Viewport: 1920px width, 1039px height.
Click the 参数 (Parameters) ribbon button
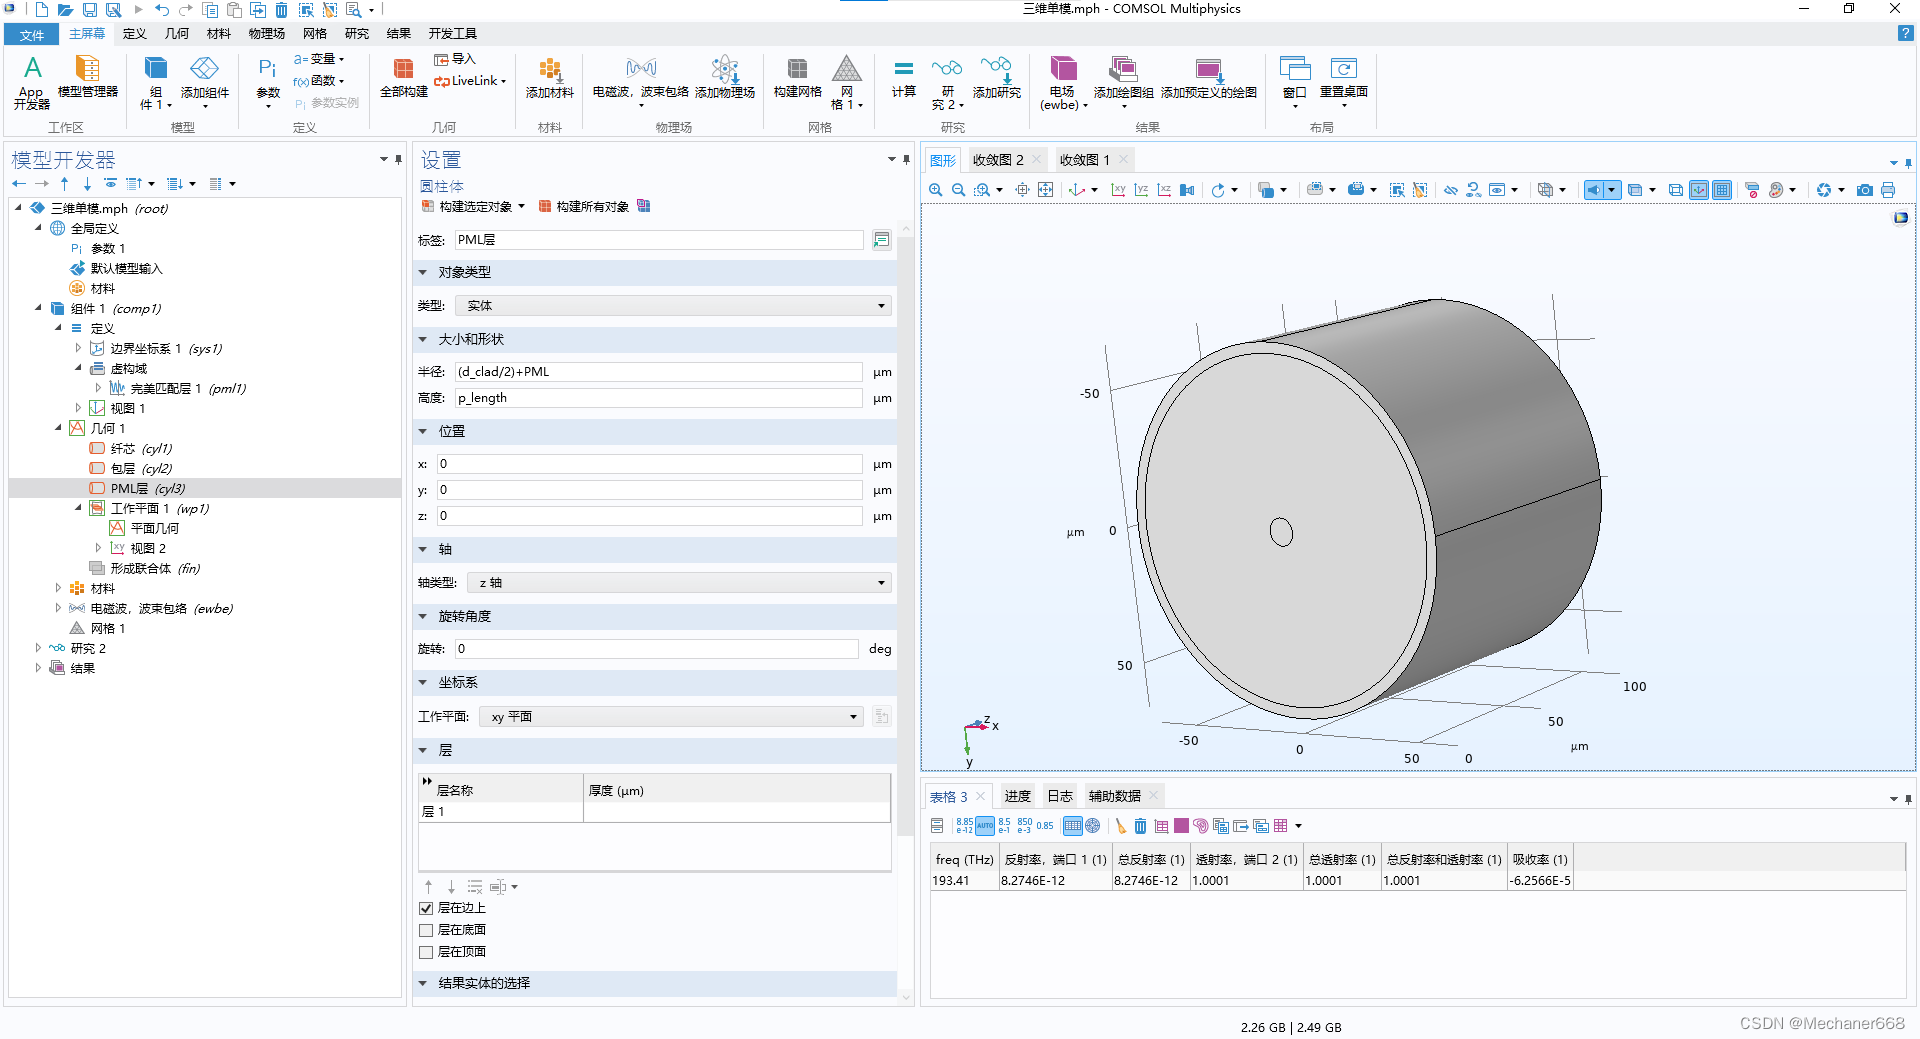click(x=268, y=82)
